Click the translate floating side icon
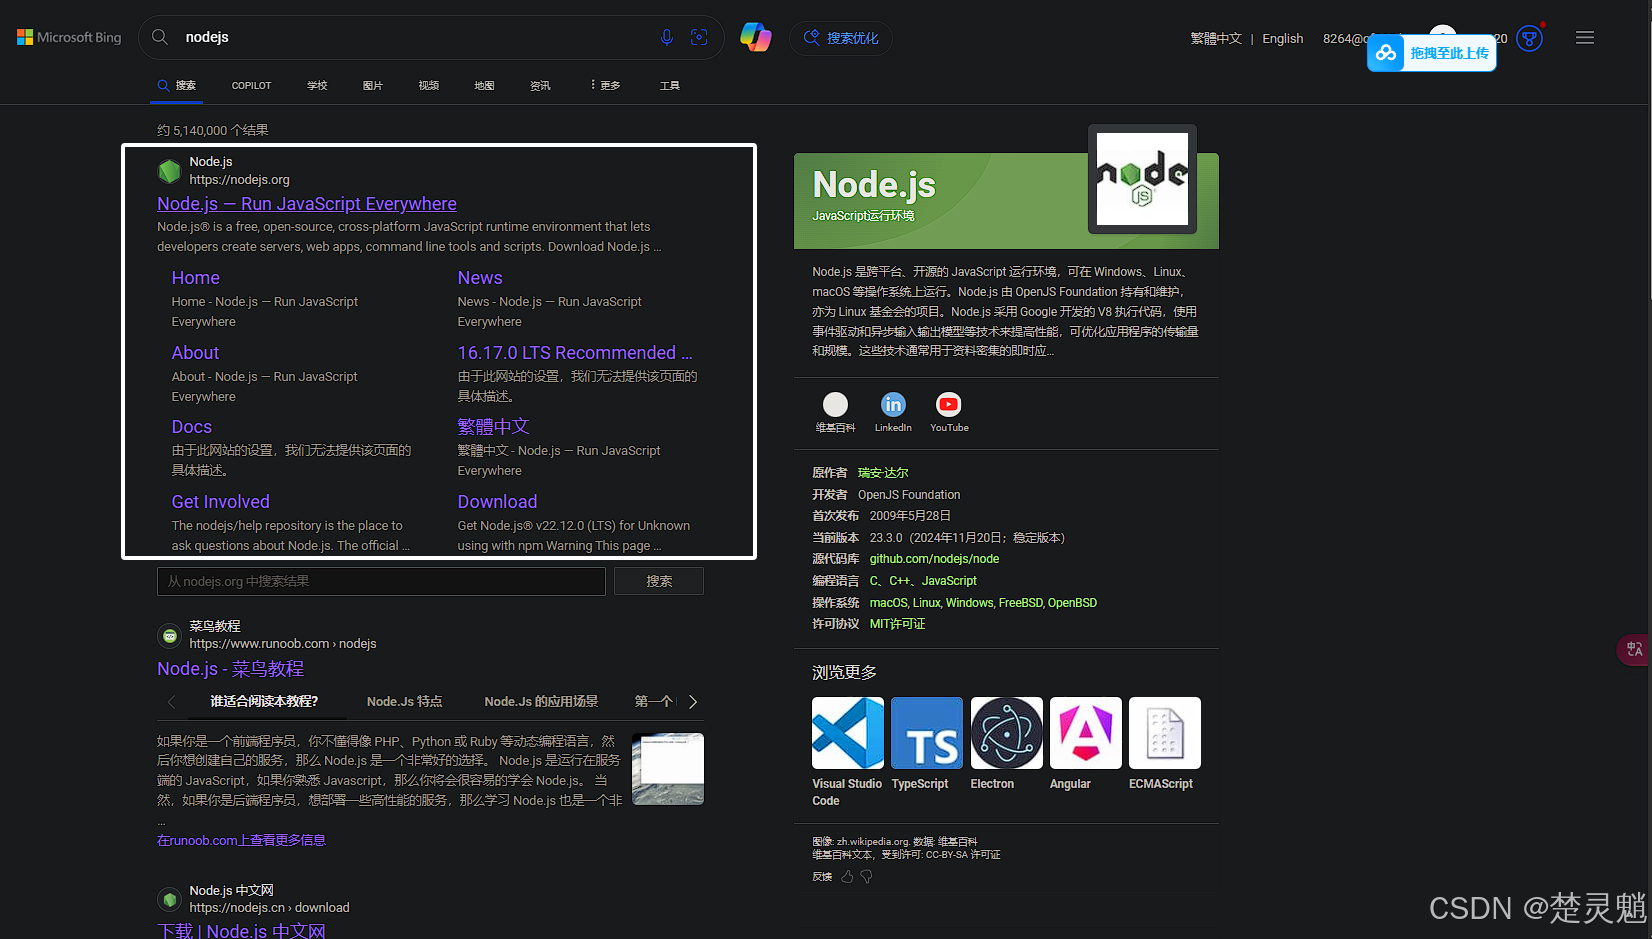1652x939 pixels. pos(1634,649)
